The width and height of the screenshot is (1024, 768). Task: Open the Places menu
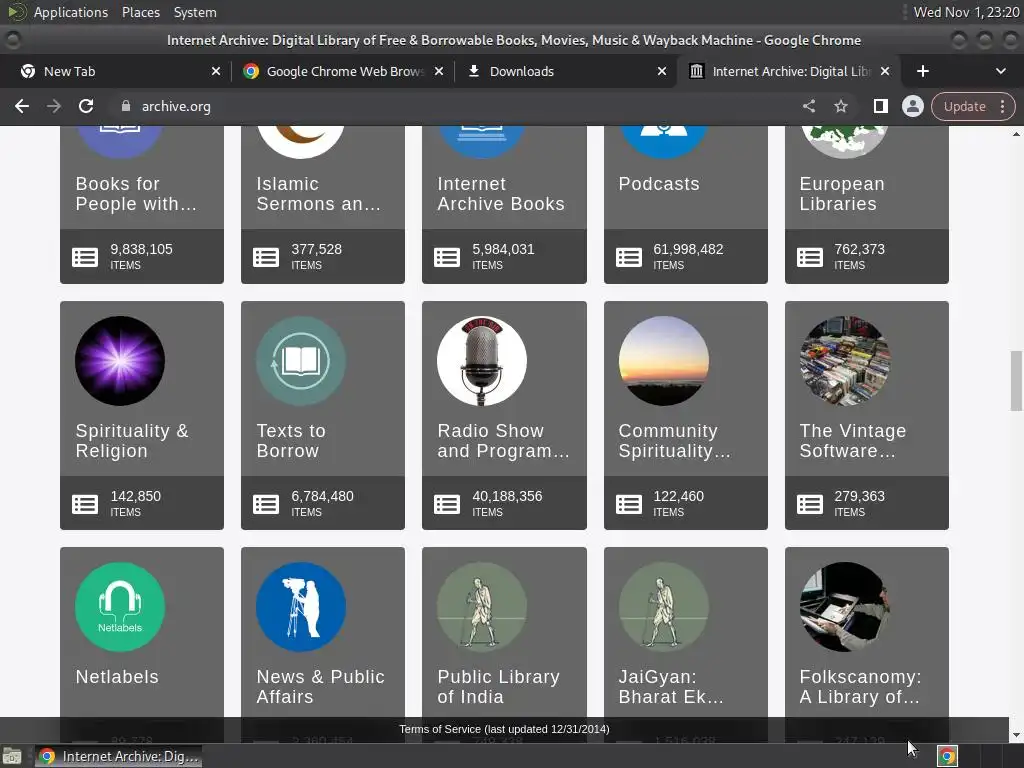141,12
